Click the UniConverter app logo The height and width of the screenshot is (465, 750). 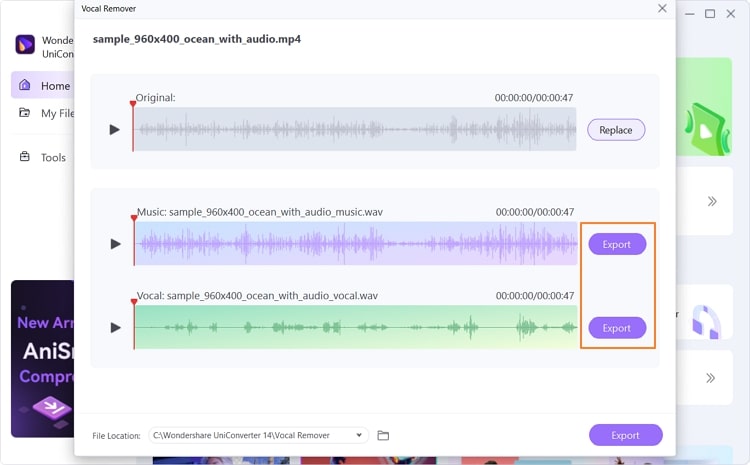25,45
